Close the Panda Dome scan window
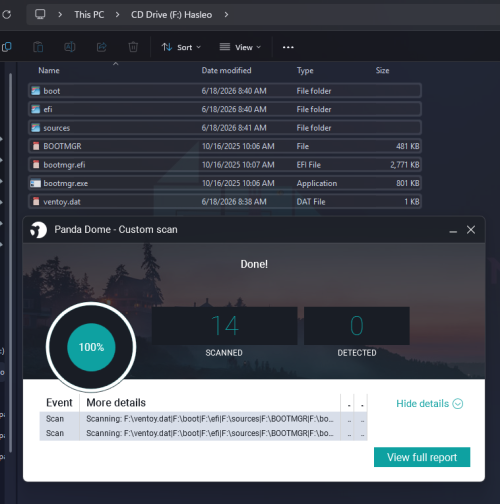500x504 pixels. (x=471, y=230)
